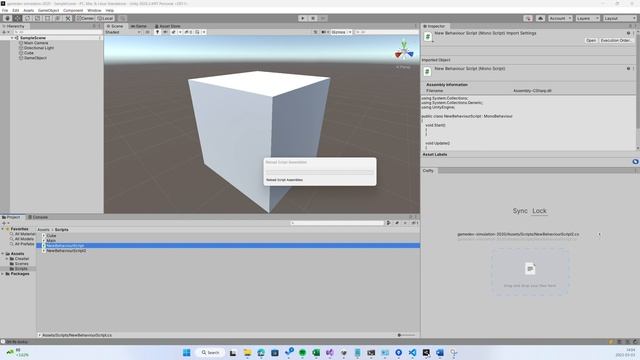The image size is (640, 360).
Task: Toggle scene audio icon
Action: (165, 32)
